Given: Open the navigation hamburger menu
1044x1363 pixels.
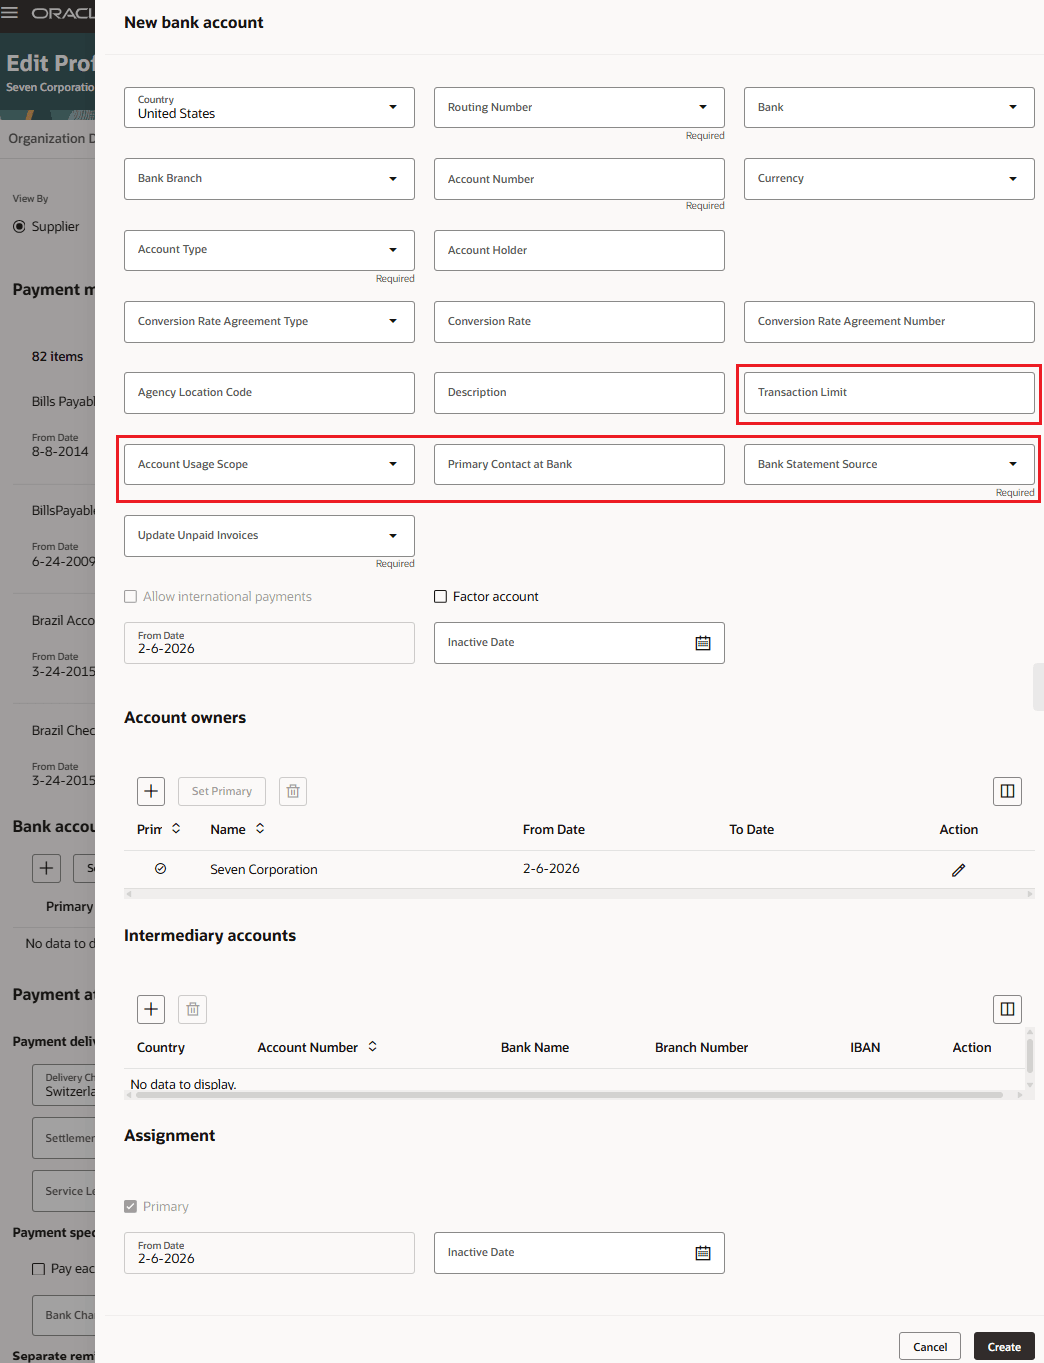Looking at the screenshot, I should (x=10, y=13).
